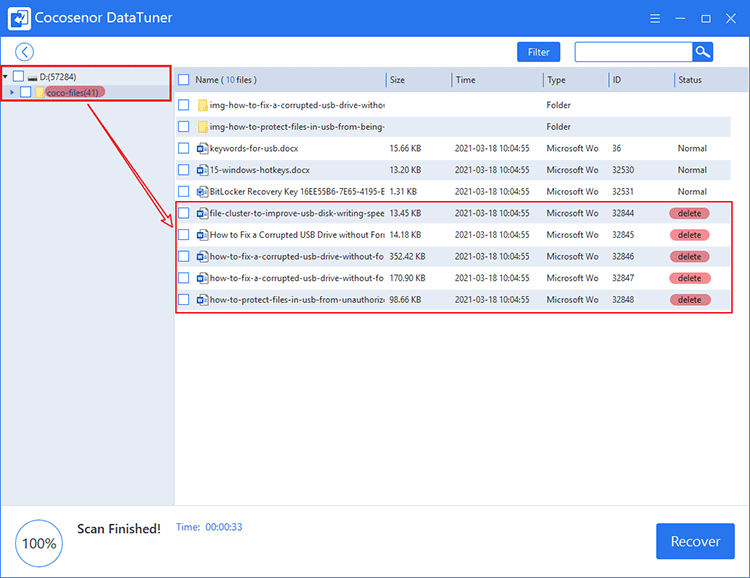Screen dimensions: 750x578
Task: Click the Recover button
Action: [695, 541]
